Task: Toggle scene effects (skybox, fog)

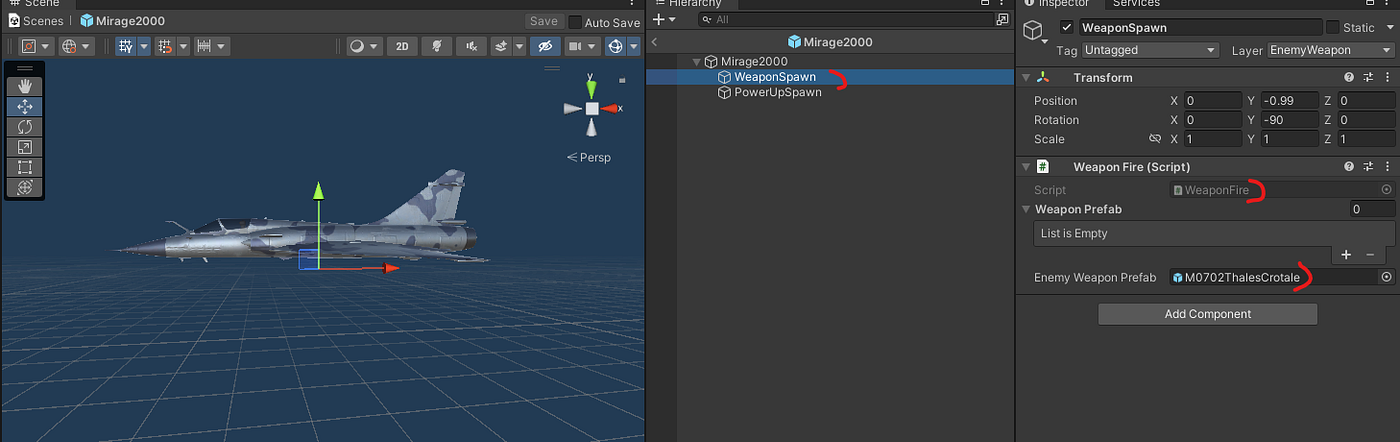Action: (501, 46)
